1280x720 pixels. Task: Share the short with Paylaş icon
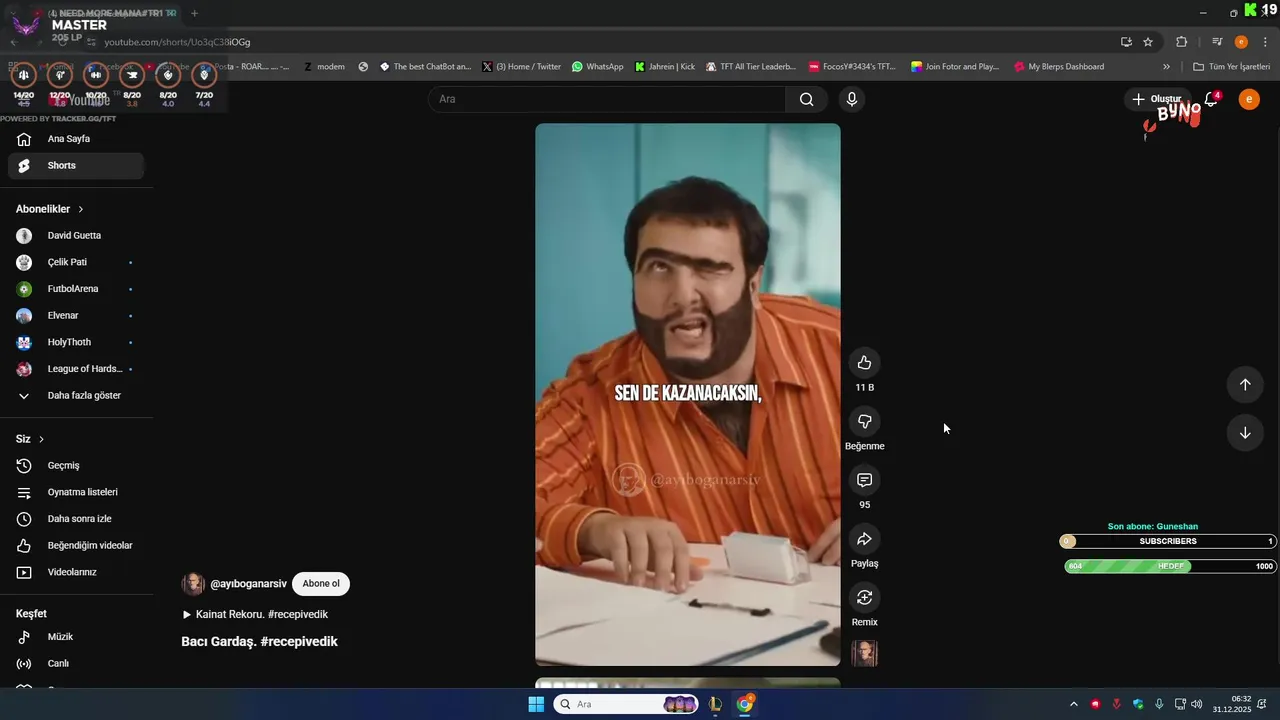coord(865,539)
